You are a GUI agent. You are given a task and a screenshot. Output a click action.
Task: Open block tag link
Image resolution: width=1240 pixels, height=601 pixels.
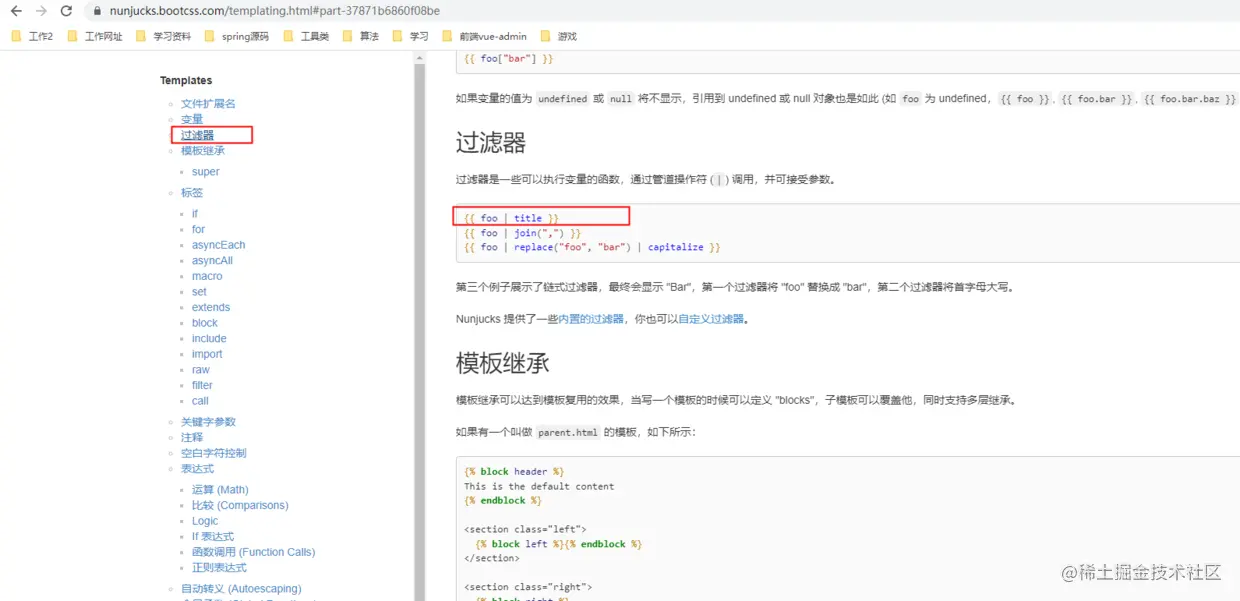click(x=205, y=323)
